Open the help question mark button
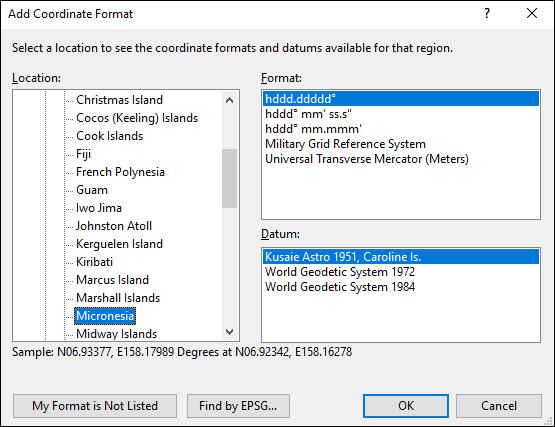Screen dimensions: 555x427 pos(487,13)
